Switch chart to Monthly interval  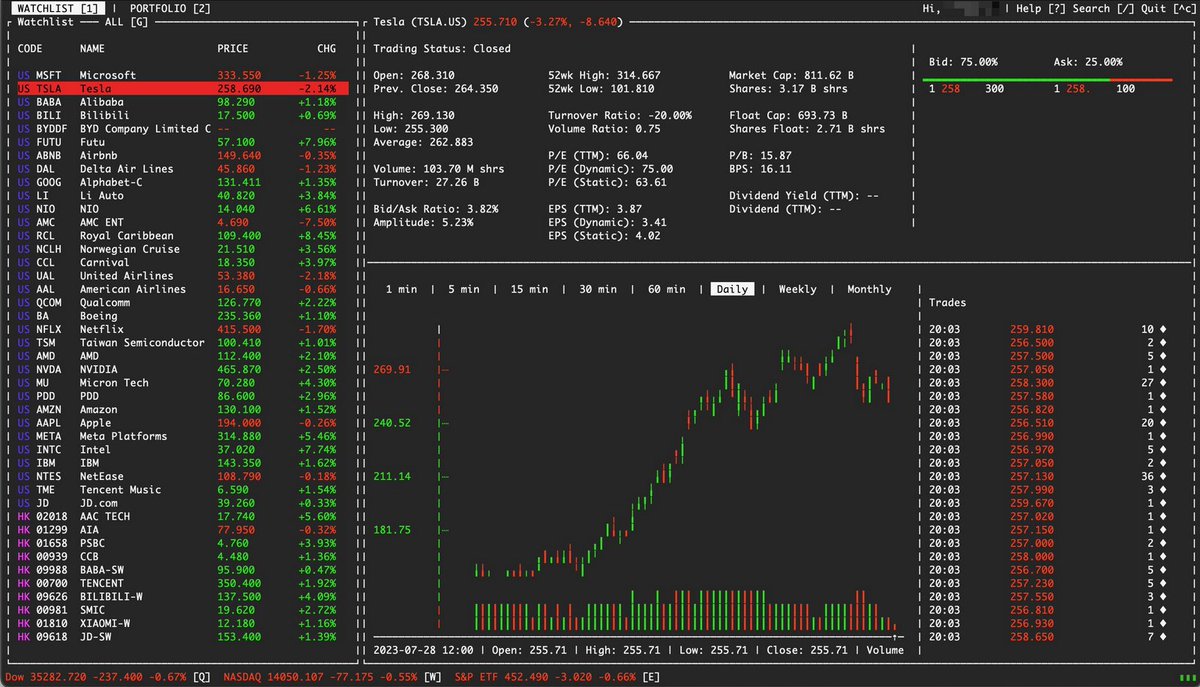tap(869, 289)
